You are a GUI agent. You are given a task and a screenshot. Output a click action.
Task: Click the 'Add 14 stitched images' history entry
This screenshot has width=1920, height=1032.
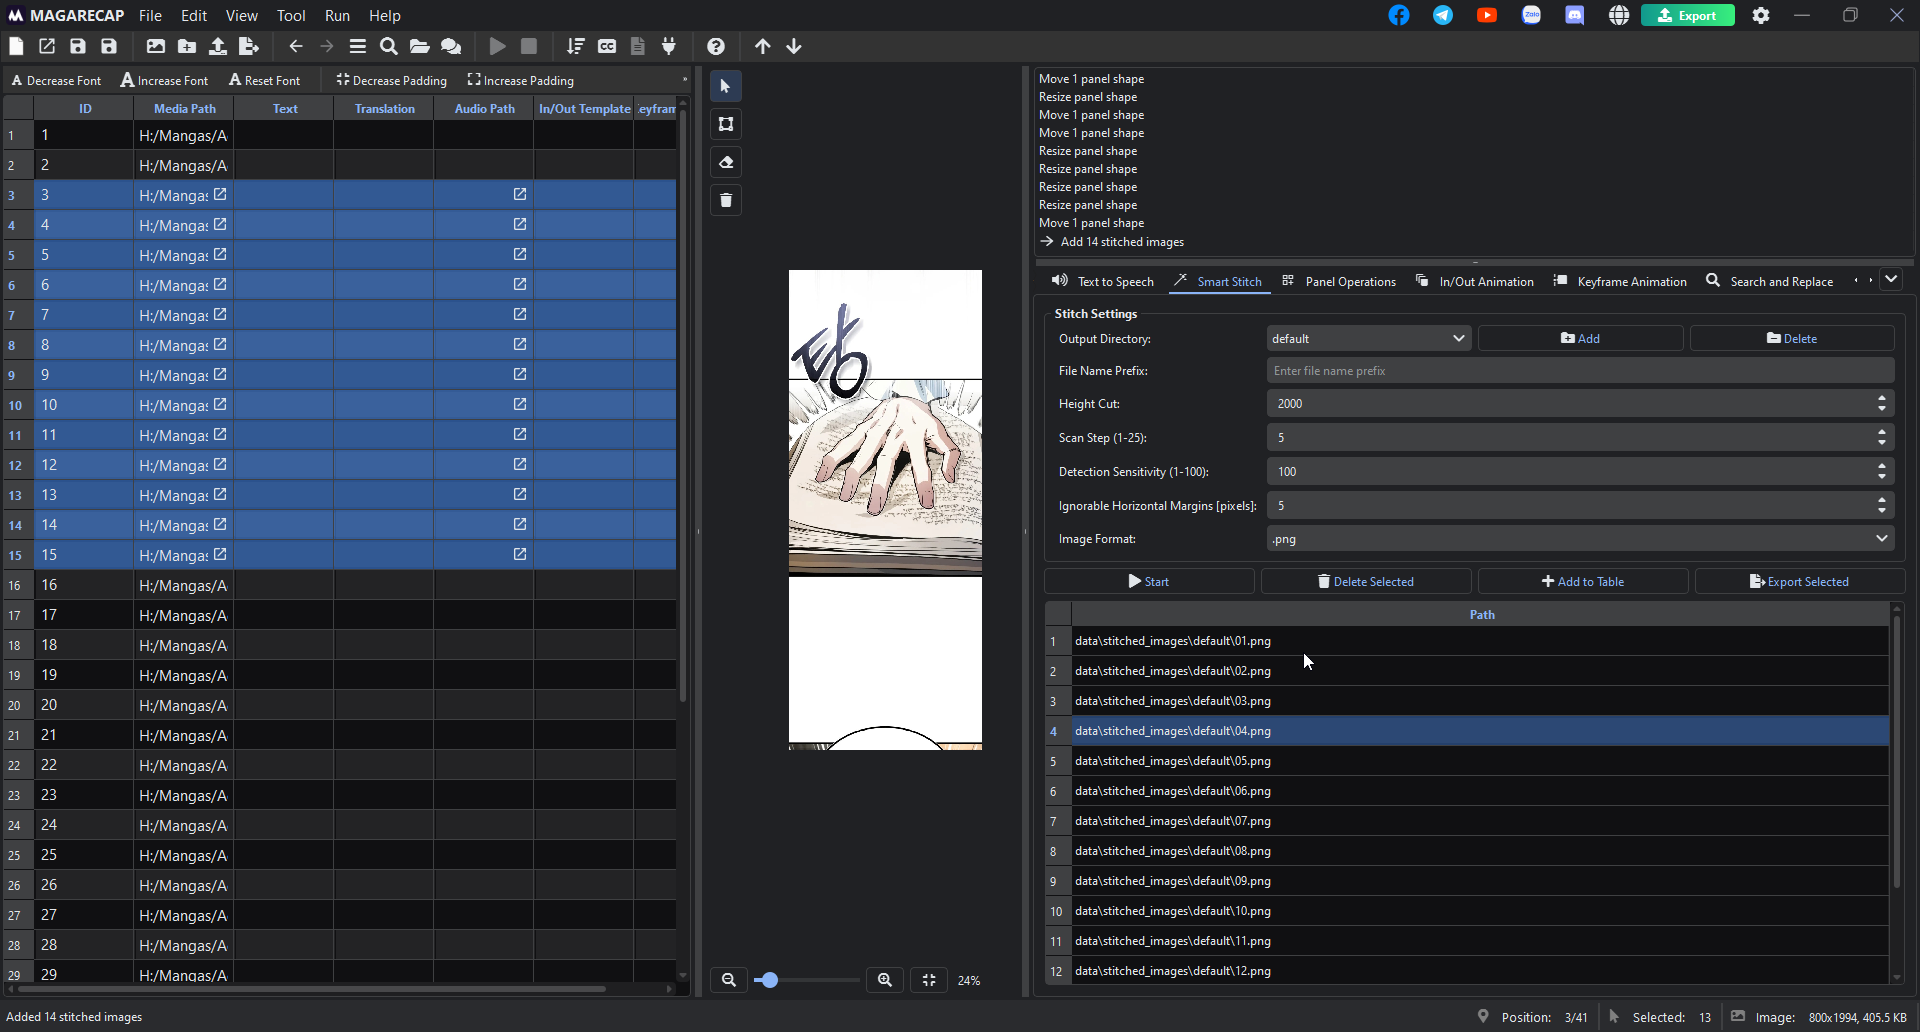[1122, 242]
